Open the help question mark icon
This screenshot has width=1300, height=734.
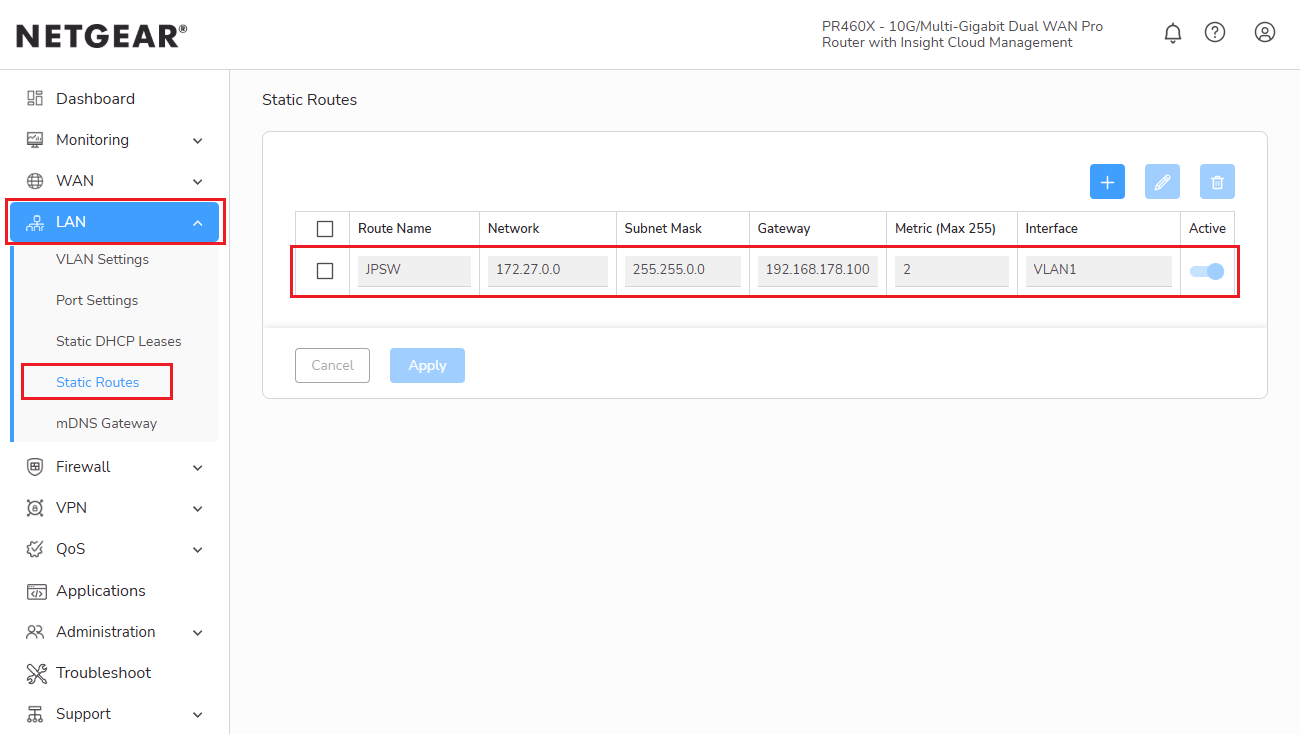[x=1215, y=33]
